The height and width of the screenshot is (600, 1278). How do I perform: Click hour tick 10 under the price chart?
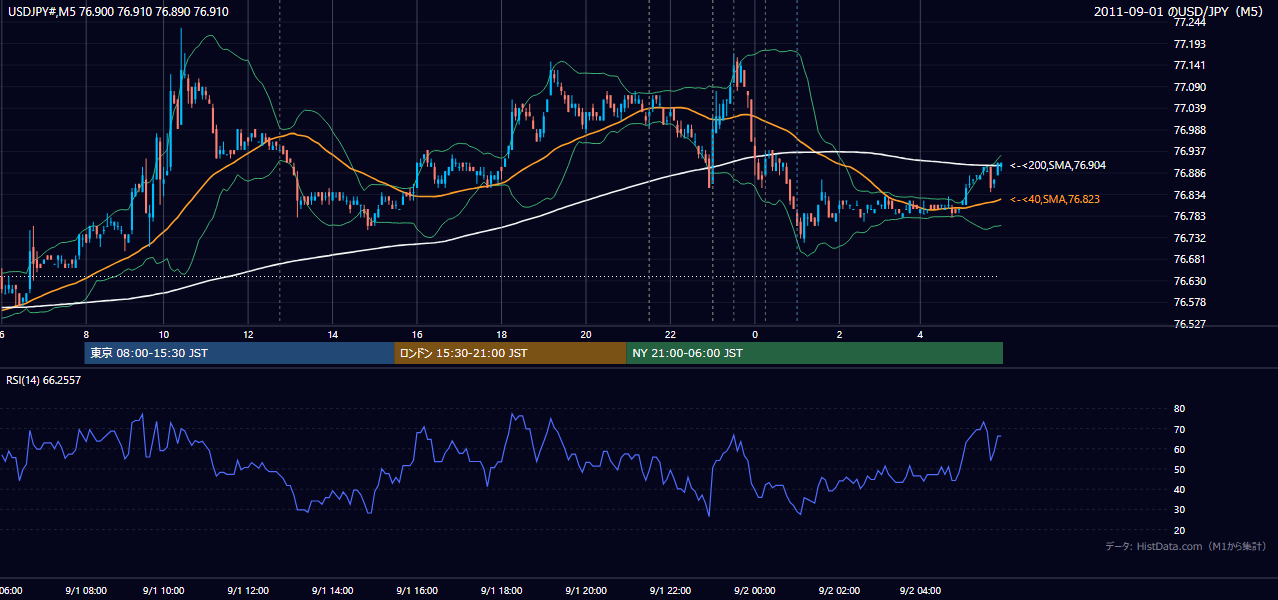tap(164, 335)
